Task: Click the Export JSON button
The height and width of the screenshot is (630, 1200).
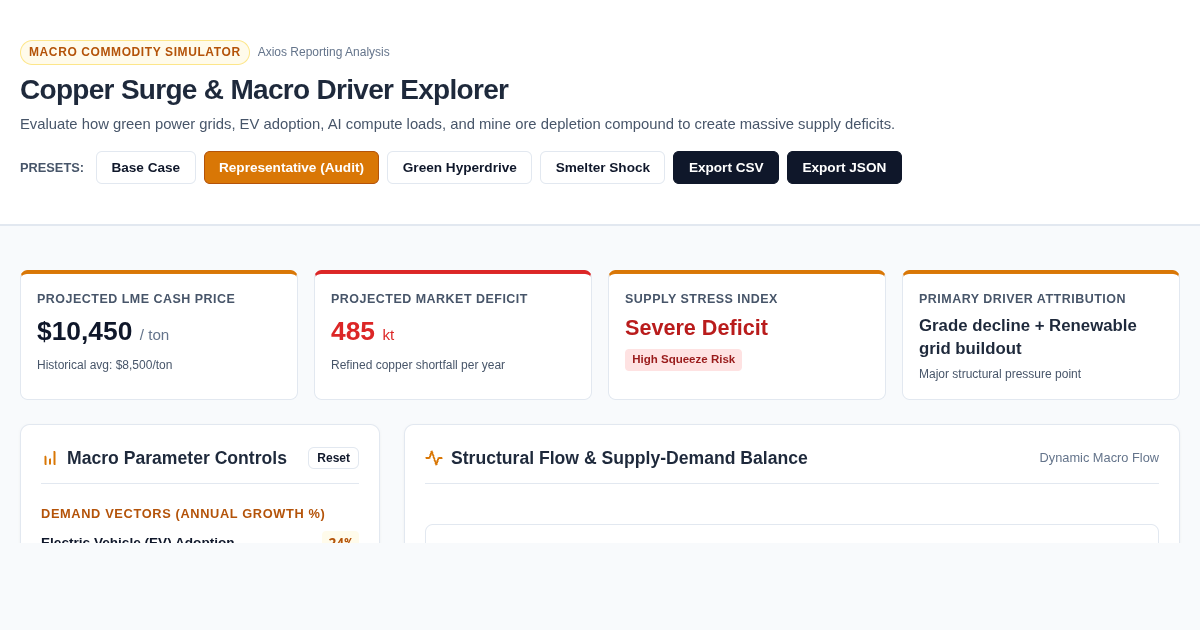Action: point(844,167)
